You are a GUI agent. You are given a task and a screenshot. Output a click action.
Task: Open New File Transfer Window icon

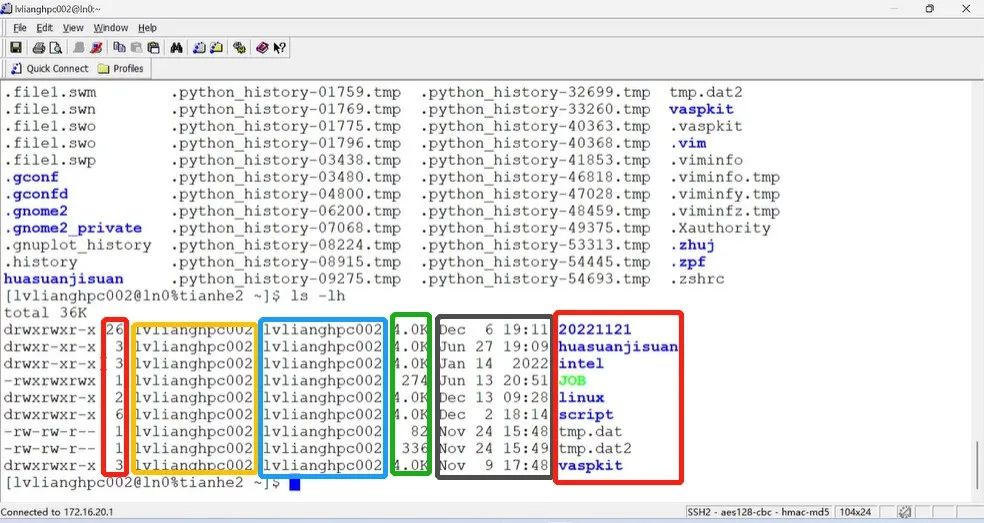[x=217, y=48]
